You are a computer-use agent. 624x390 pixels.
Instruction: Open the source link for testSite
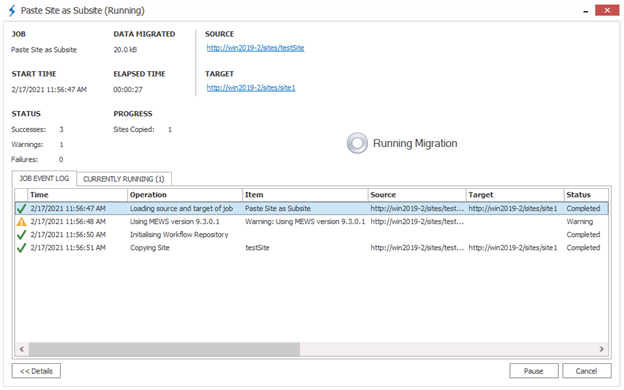[x=255, y=48]
